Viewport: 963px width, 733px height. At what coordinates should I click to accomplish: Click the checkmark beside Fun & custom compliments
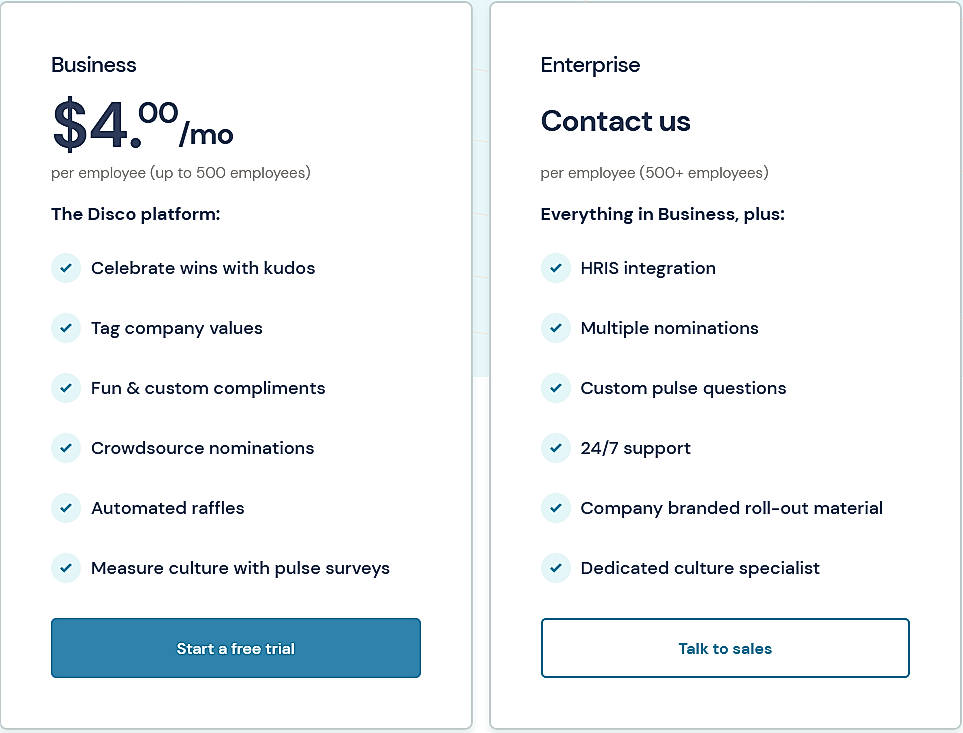(x=66, y=388)
